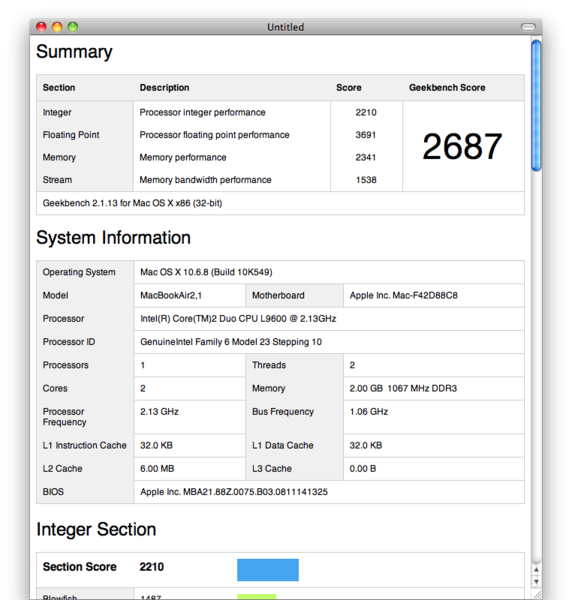Click the Core 2 Duo L9600 processor value
Image resolution: width=572 pixels, height=600 pixels.
click(x=238, y=319)
